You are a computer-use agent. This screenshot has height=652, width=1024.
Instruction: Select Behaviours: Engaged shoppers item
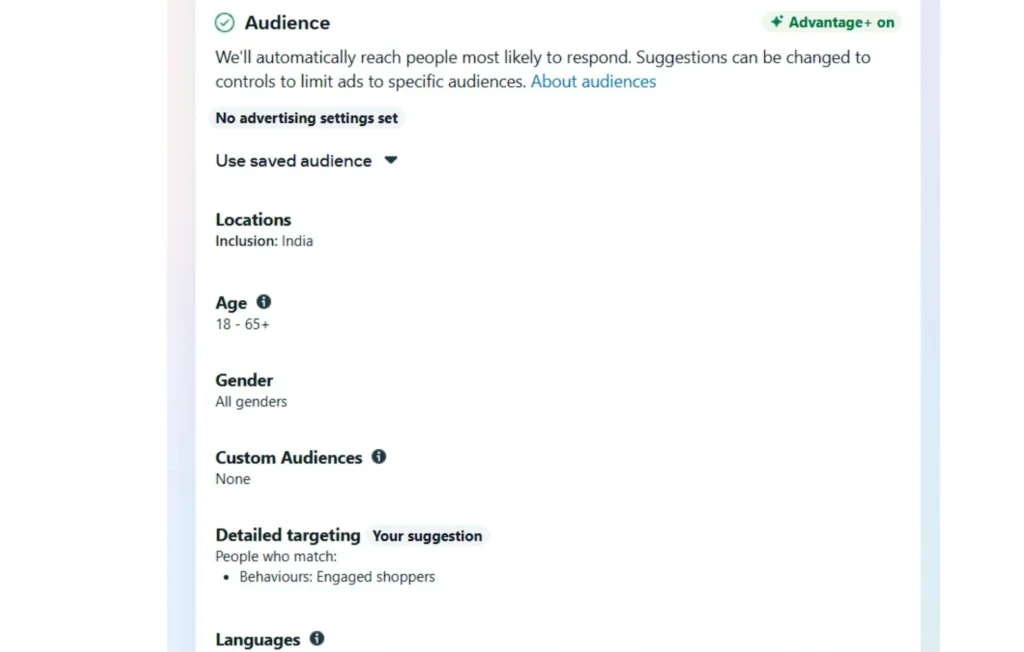pyautogui.click(x=337, y=577)
